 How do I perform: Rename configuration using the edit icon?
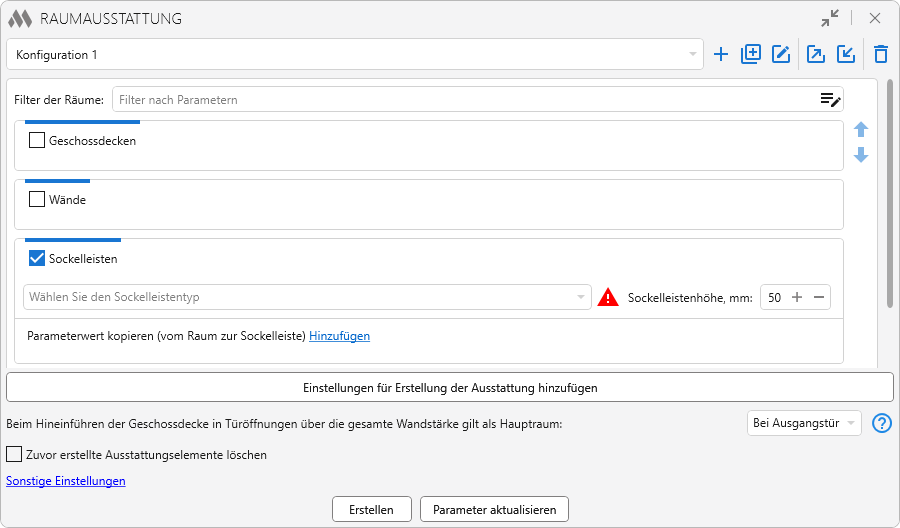781,55
